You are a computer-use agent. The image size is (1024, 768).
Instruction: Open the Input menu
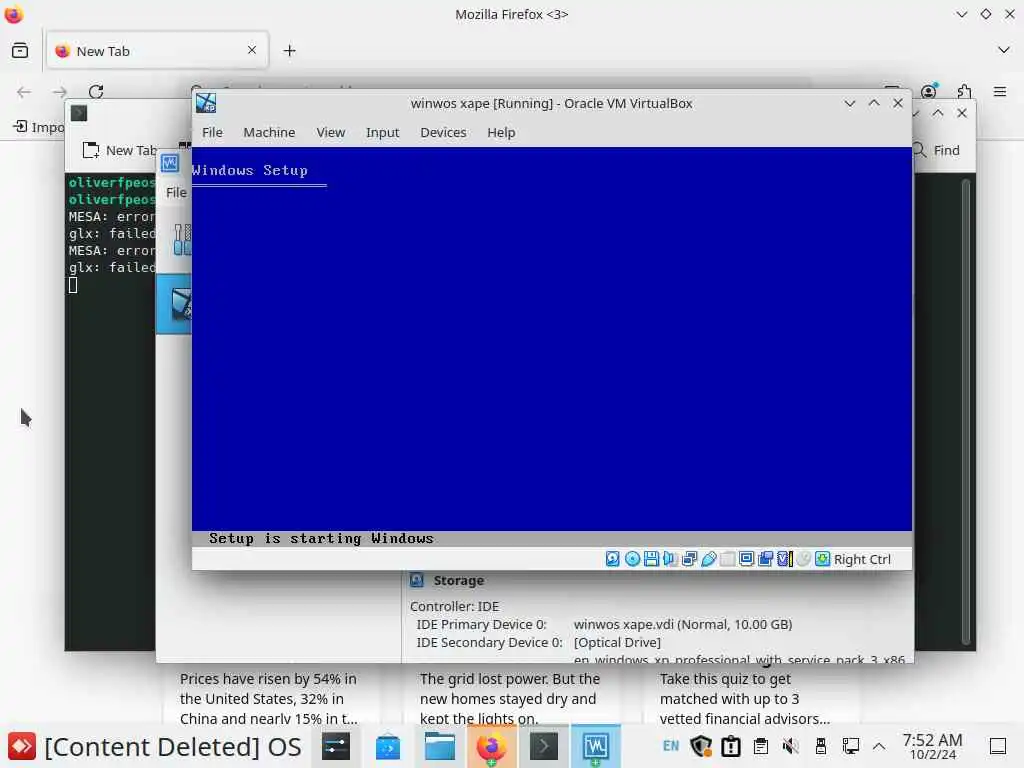[x=382, y=133]
